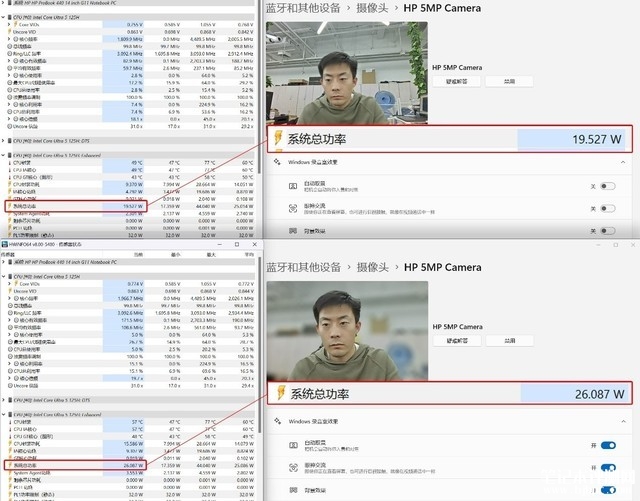Click clock icon of 平均有效频率 row at 108.6 MHz
Viewport: 640px width, 501px height.
click(x=10, y=327)
